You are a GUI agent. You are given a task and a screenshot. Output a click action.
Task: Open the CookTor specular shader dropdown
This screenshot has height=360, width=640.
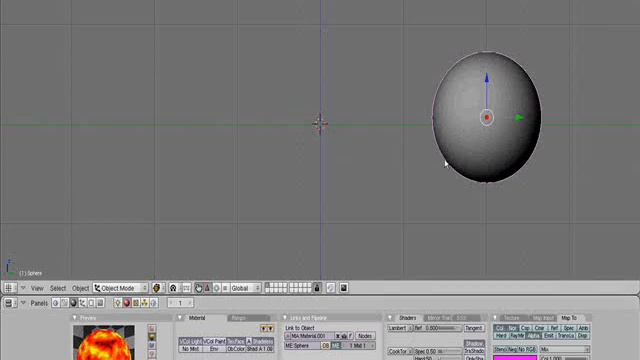(400, 351)
